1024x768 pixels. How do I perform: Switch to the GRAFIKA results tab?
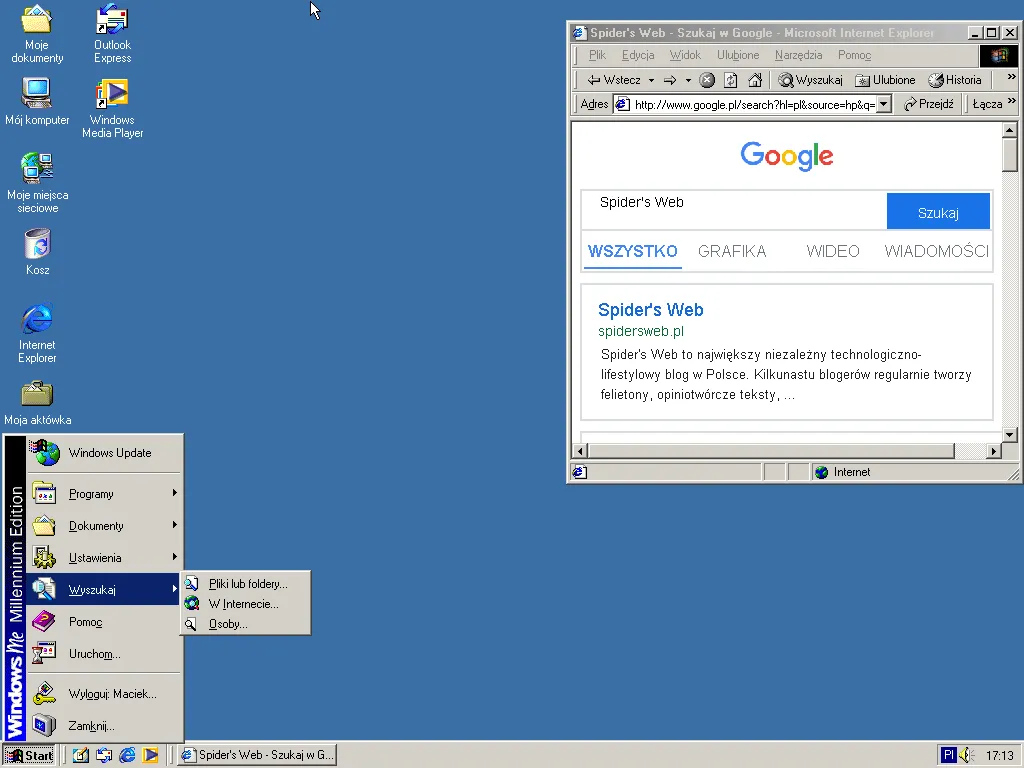click(x=732, y=251)
